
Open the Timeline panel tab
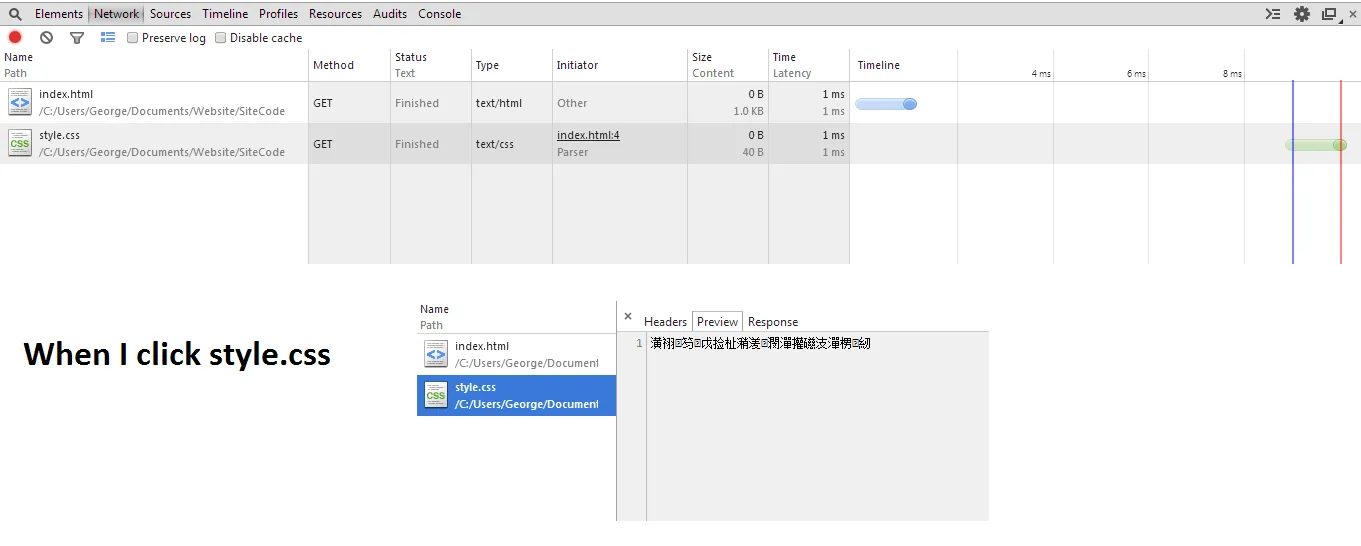click(x=225, y=14)
